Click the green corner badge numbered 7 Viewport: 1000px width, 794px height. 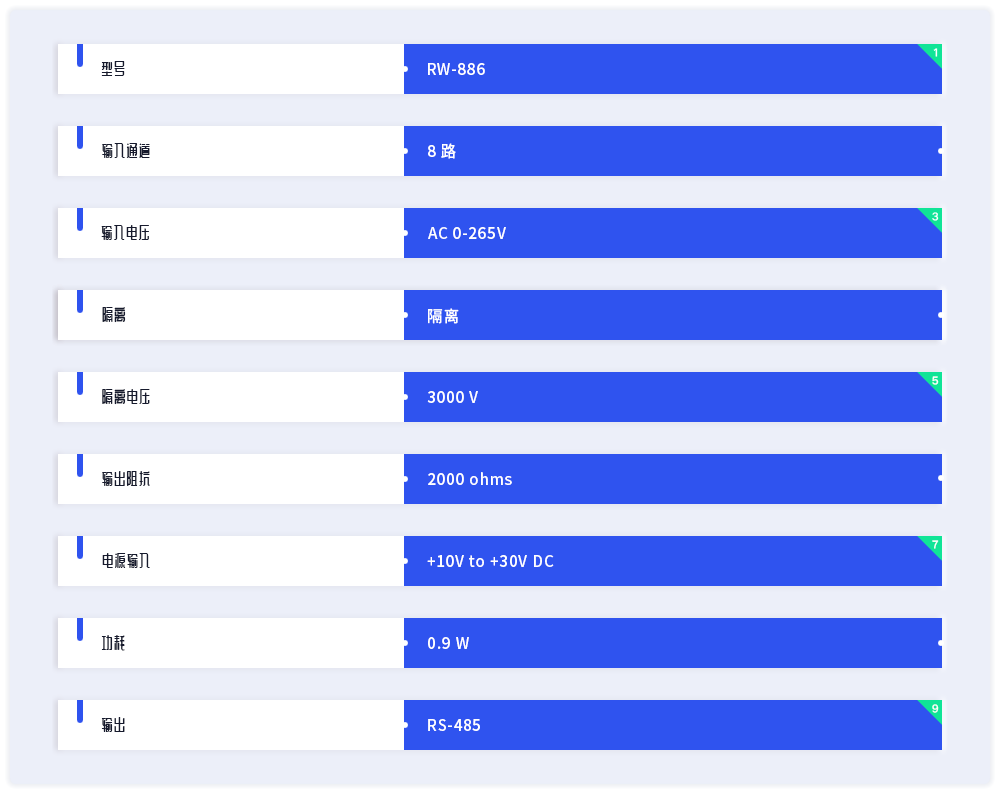click(933, 545)
